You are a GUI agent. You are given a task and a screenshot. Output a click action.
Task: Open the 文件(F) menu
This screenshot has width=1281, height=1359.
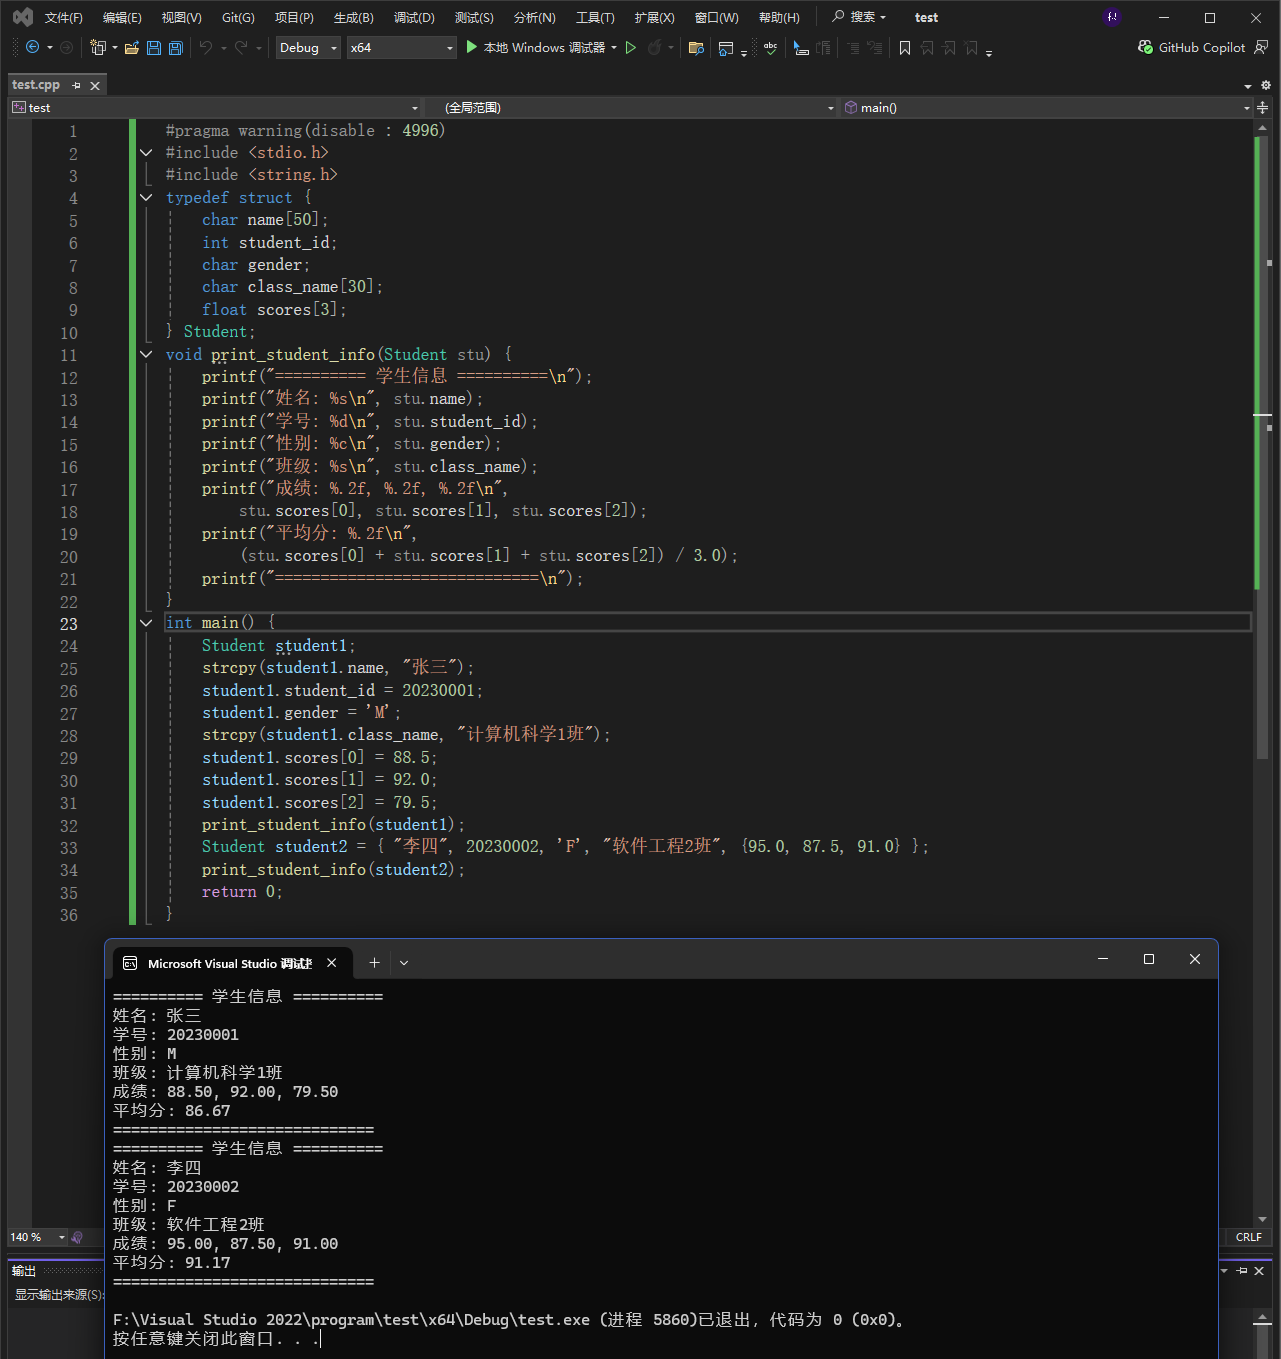click(63, 17)
